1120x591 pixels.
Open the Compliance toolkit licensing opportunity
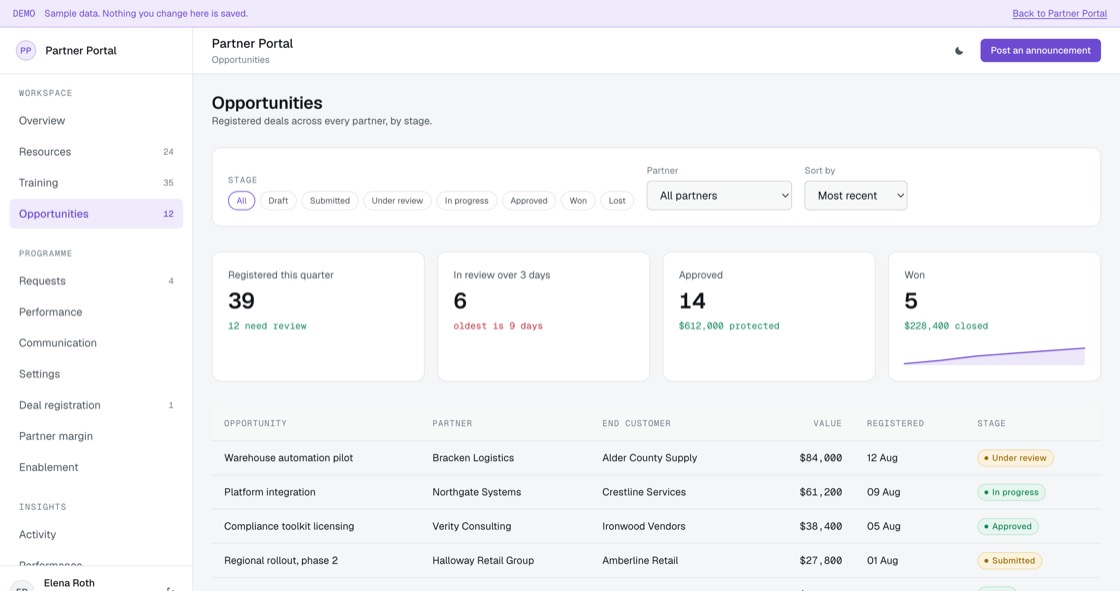[x=289, y=527]
